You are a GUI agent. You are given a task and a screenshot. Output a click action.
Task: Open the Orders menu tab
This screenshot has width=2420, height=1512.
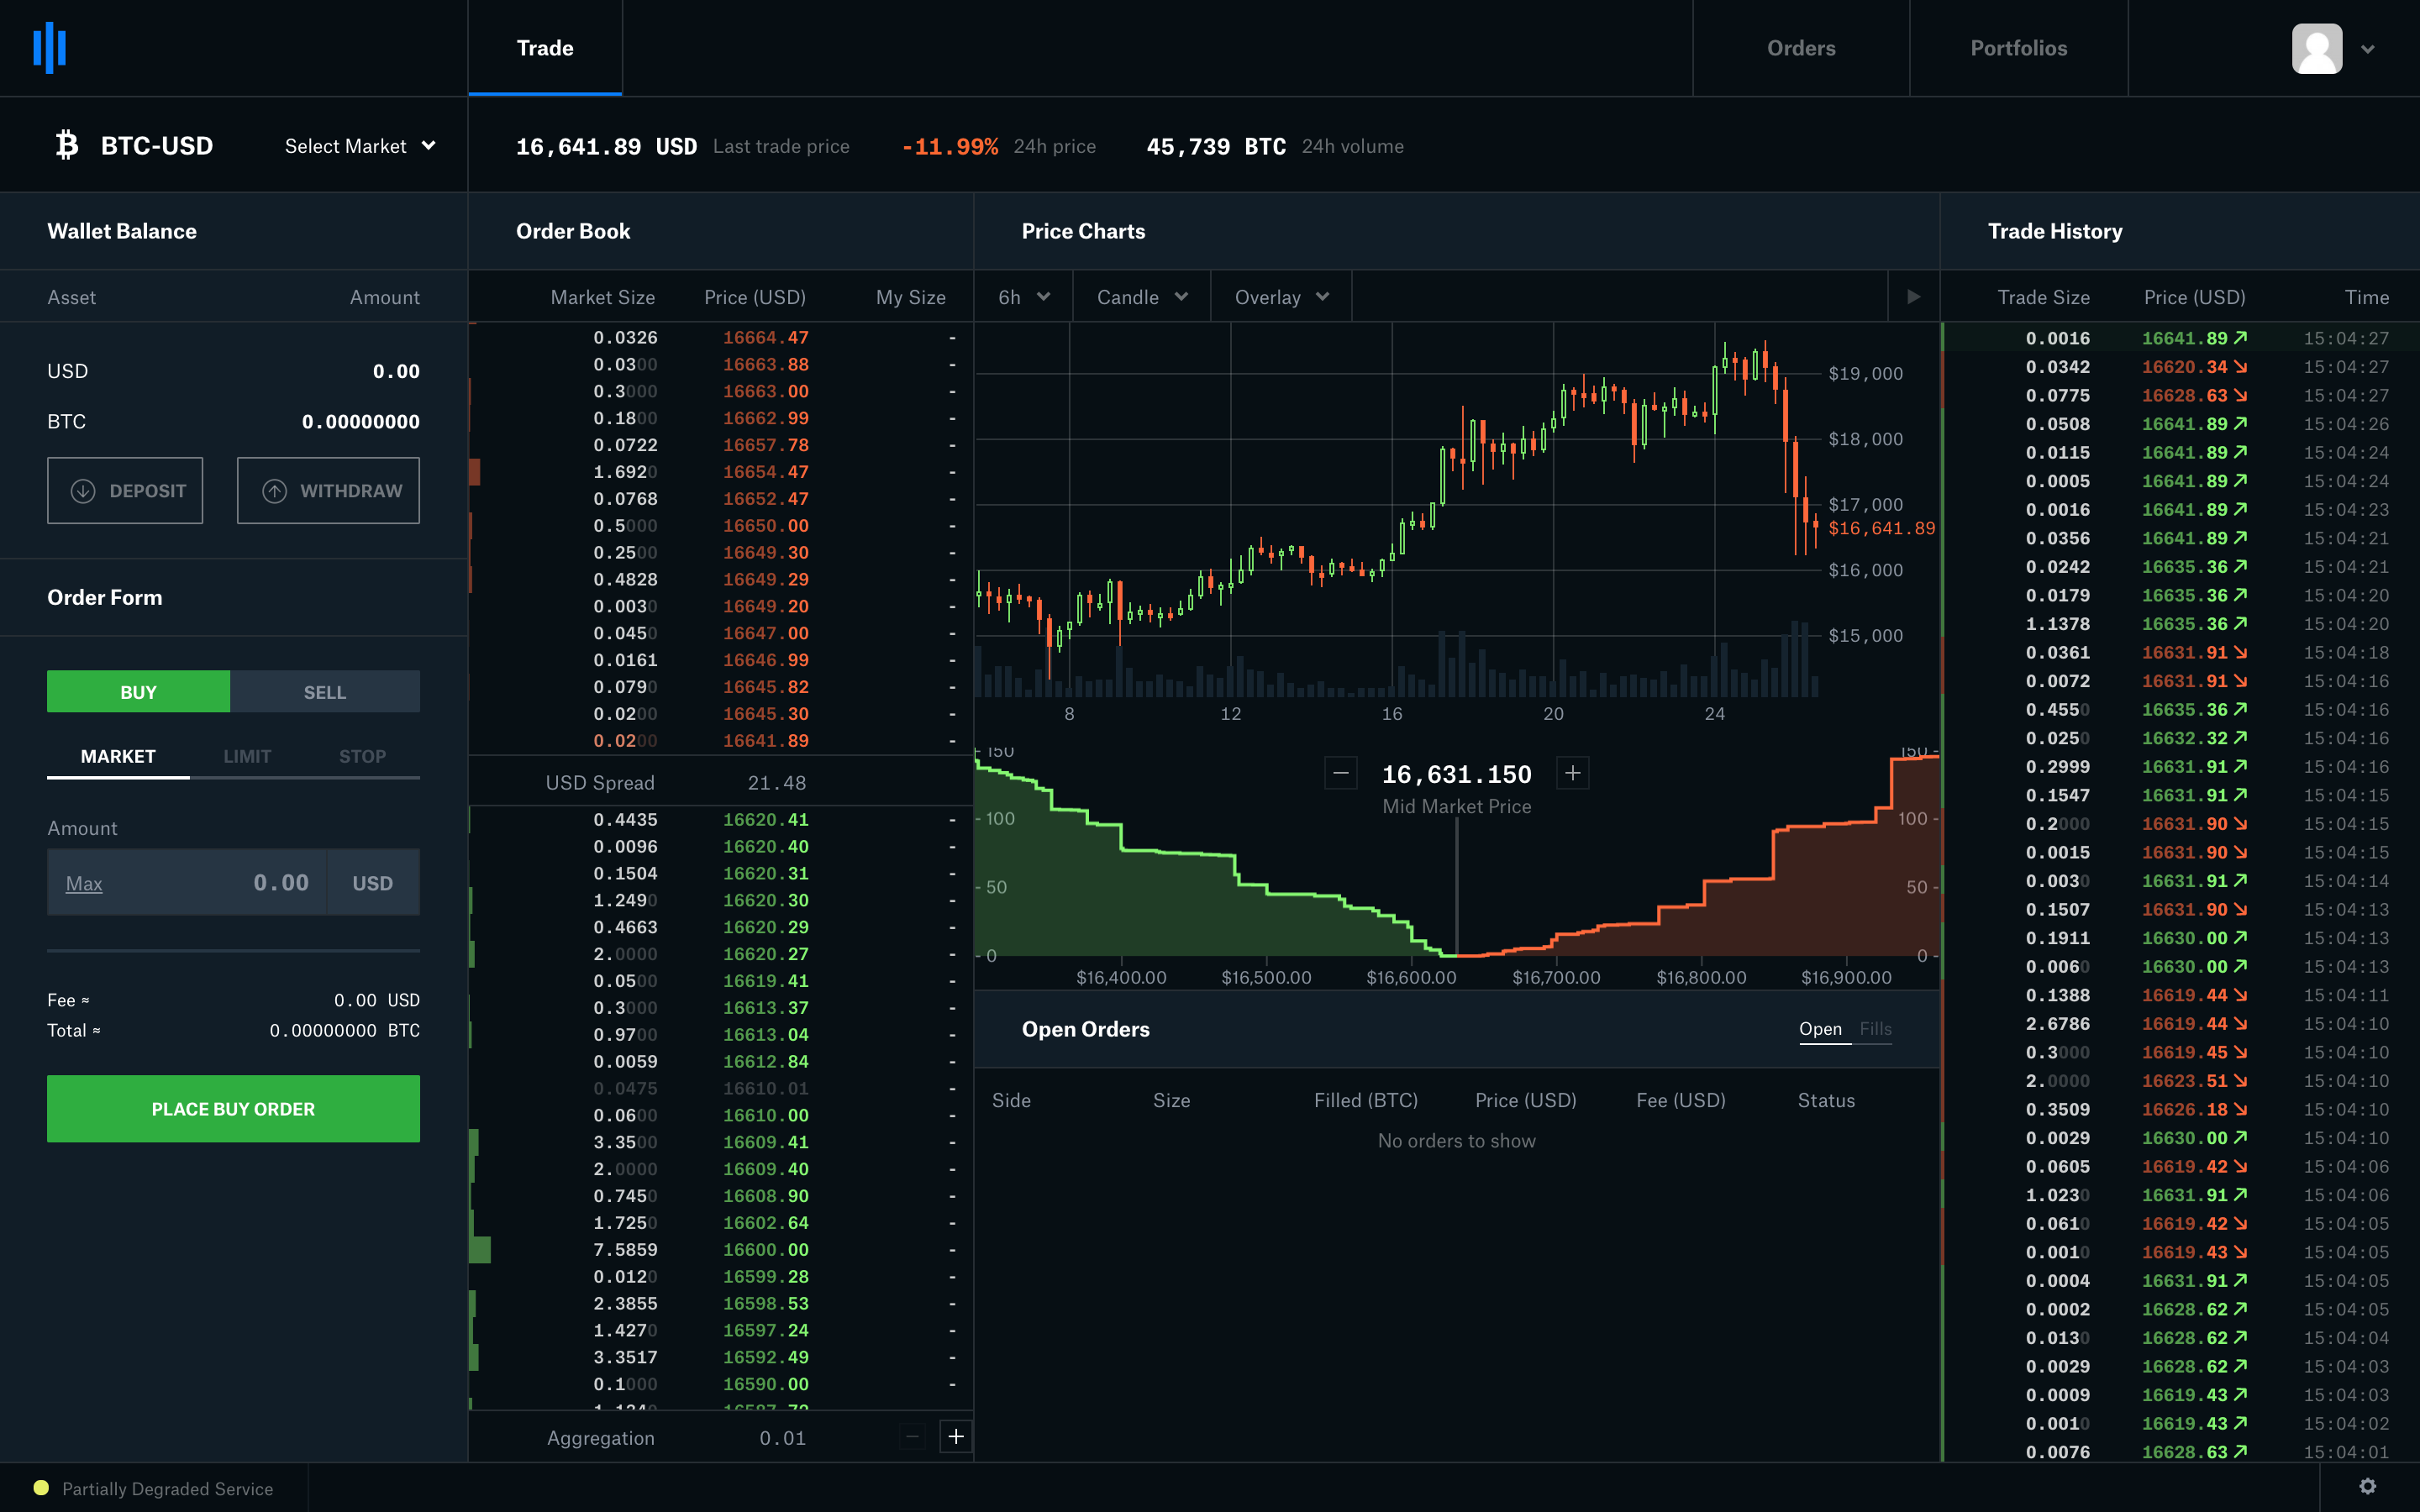tap(1802, 47)
